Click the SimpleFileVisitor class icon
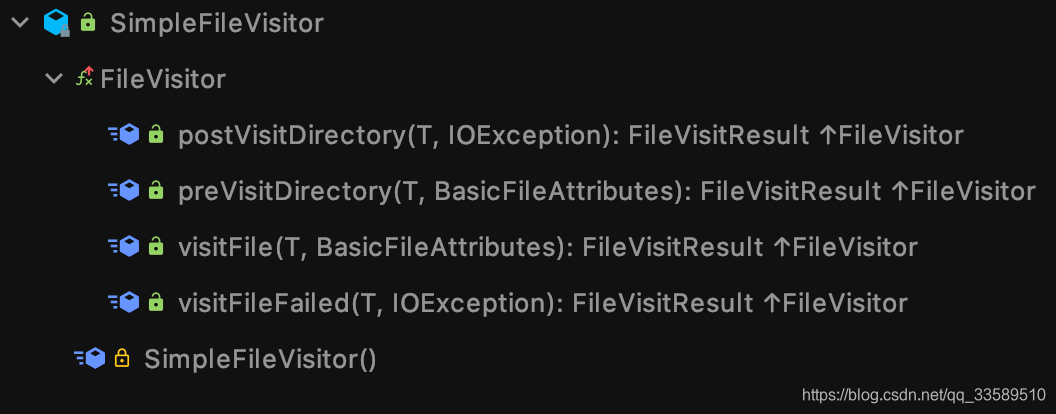Screen dimensions: 1056x414 tap(56, 22)
